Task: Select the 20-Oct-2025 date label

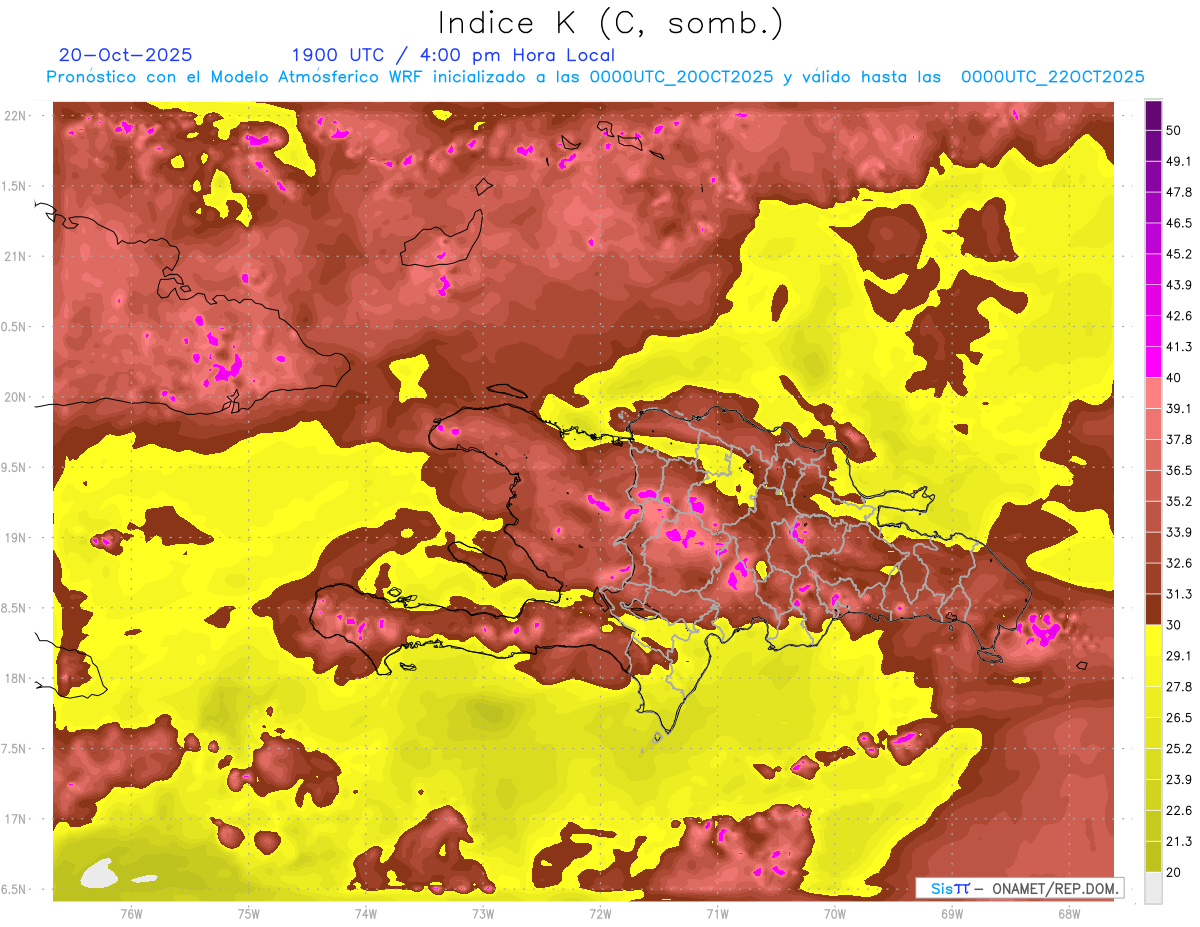Action: tap(125, 55)
